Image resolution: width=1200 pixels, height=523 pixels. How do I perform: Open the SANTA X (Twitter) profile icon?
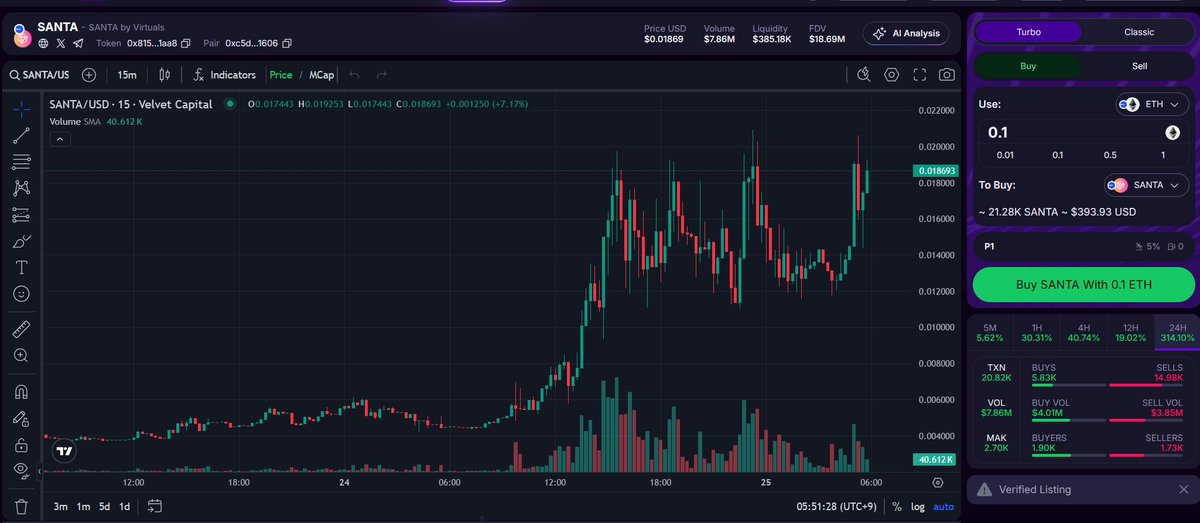(61, 43)
